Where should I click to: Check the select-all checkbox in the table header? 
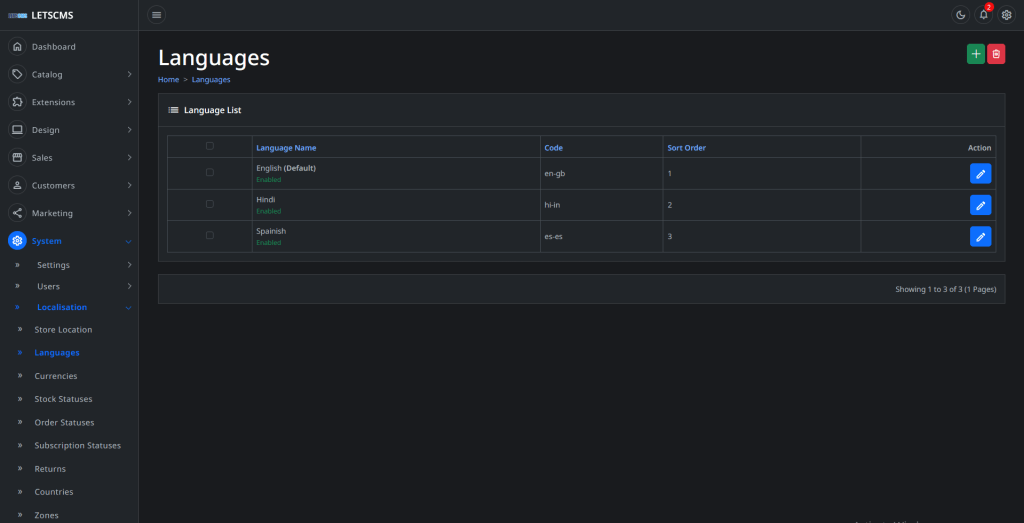[209, 146]
